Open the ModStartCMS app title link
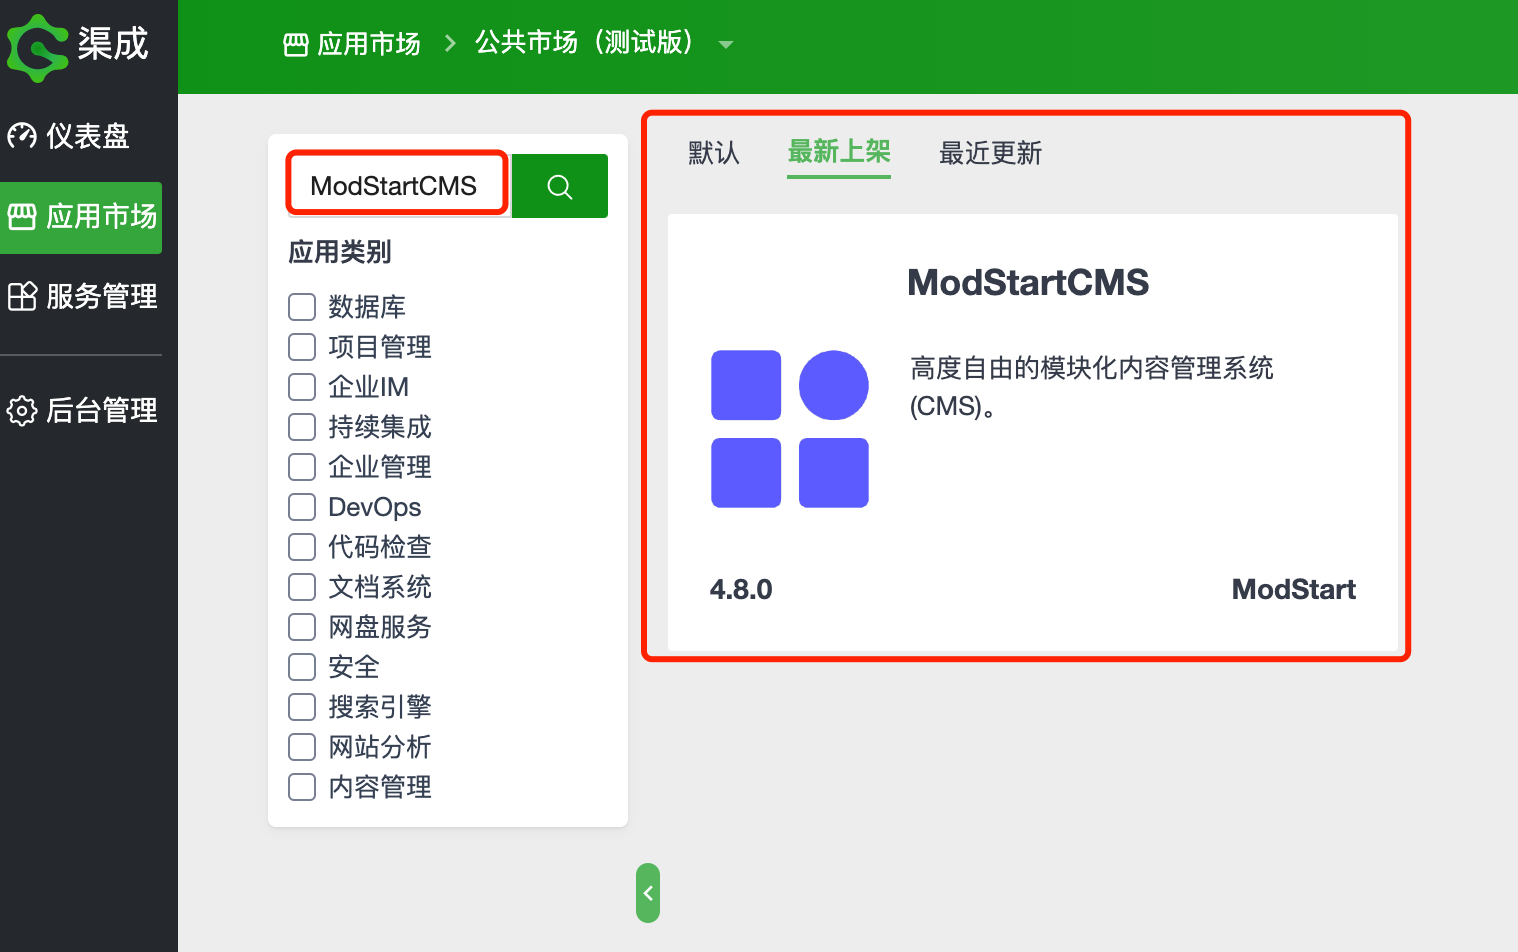1518x952 pixels. click(1027, 283)
